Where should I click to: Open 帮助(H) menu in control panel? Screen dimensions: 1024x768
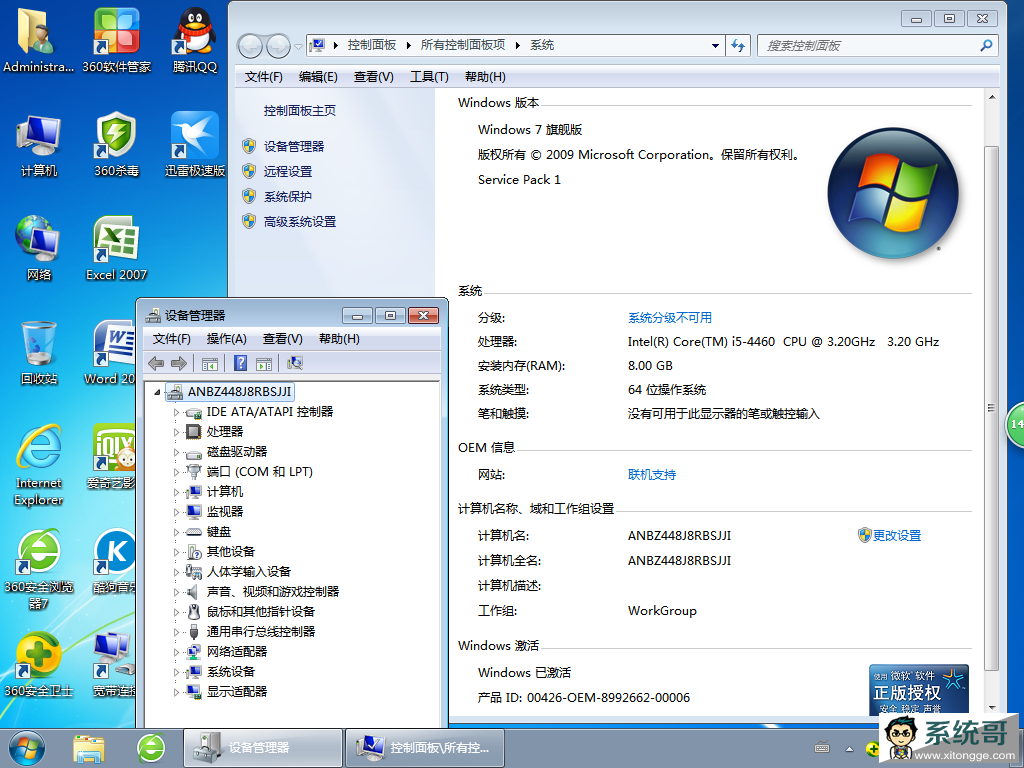click(x=485, y=77)
